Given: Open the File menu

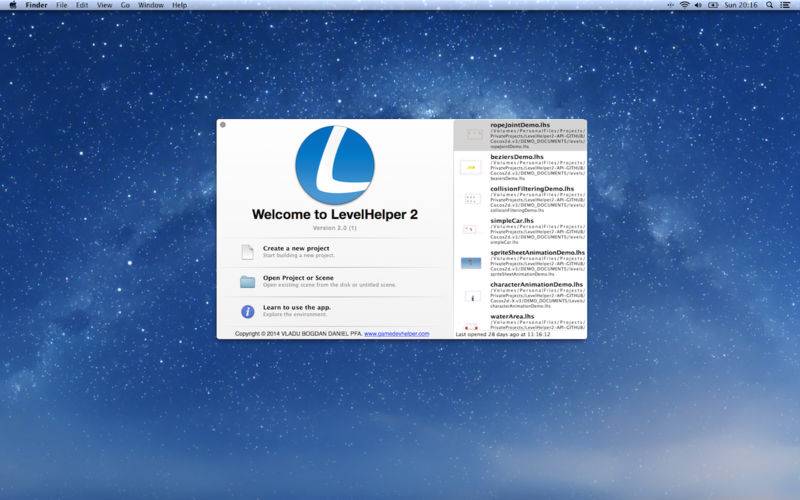Looking at the screenshot, I should pyautogui.click(x=62, y=5).
